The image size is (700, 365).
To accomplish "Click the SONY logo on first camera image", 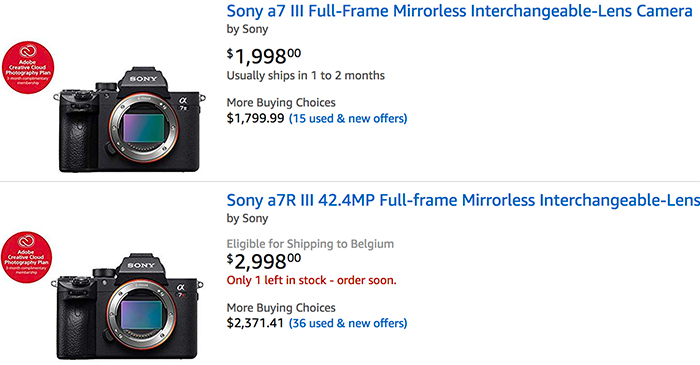I will click(x=143, y=79).
